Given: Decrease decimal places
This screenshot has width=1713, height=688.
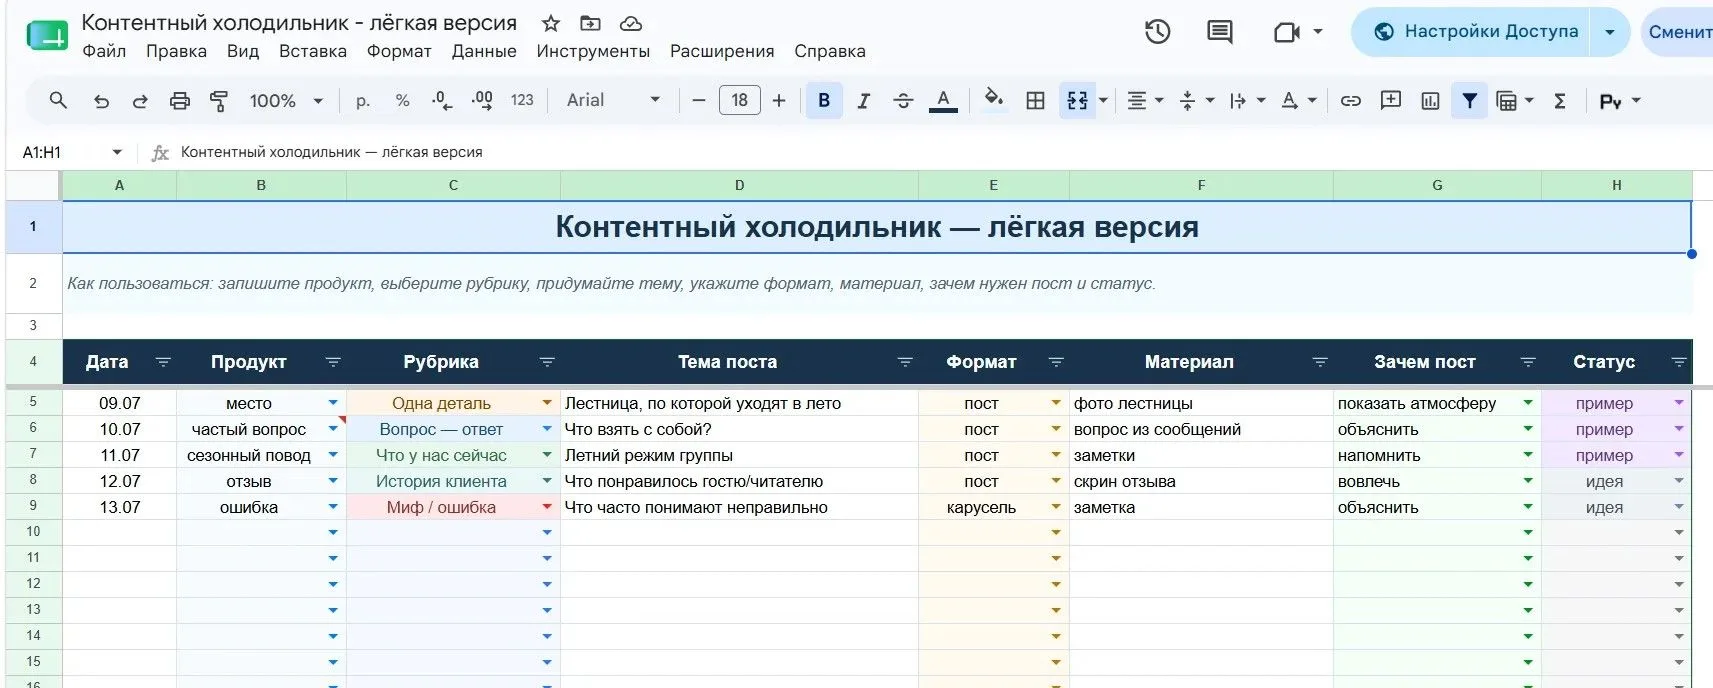Looking at the screenshot, I should (x=441, y=100).
